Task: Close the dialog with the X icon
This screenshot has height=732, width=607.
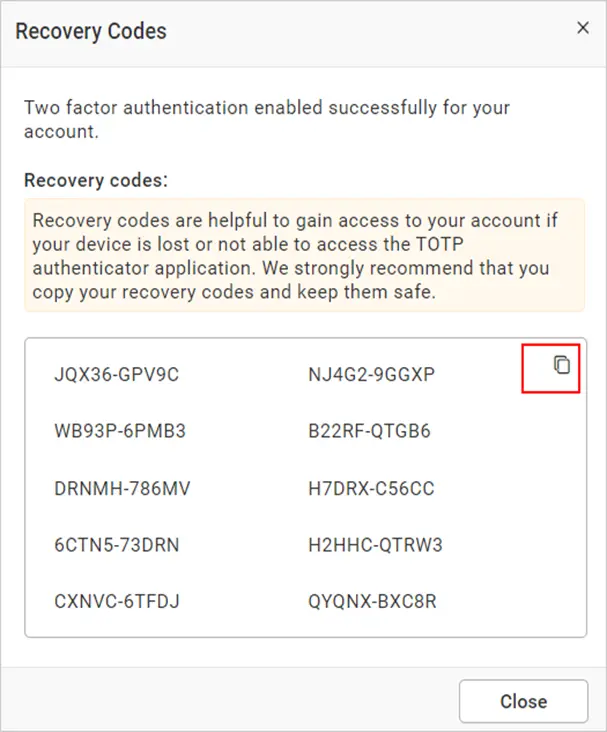Action: pos(583,28)
